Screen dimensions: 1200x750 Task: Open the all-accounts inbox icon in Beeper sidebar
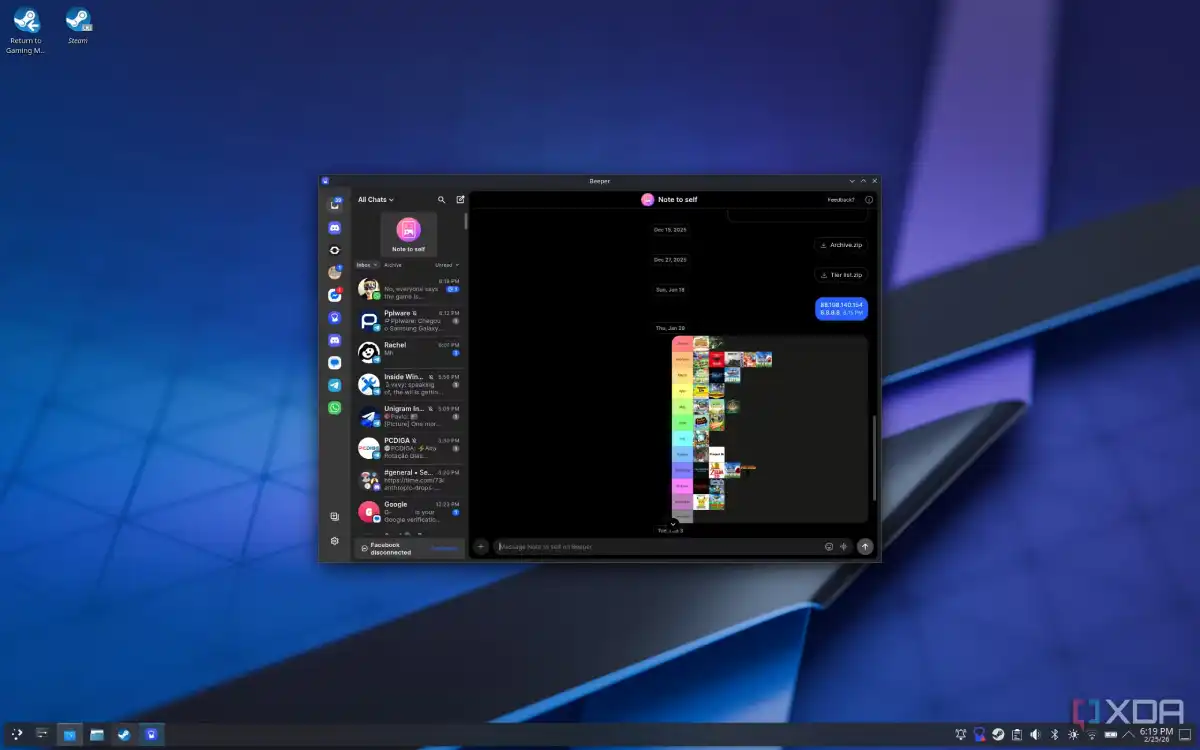pos(335,204)
